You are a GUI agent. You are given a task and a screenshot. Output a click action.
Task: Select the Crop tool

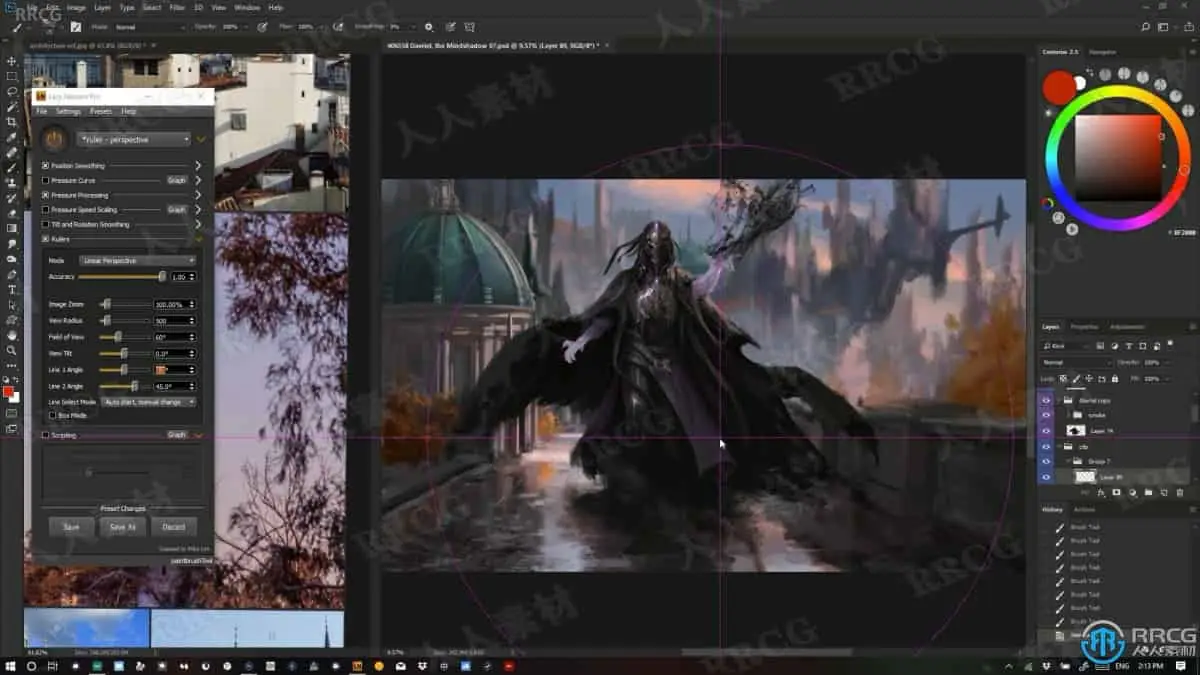coord(12,122)
